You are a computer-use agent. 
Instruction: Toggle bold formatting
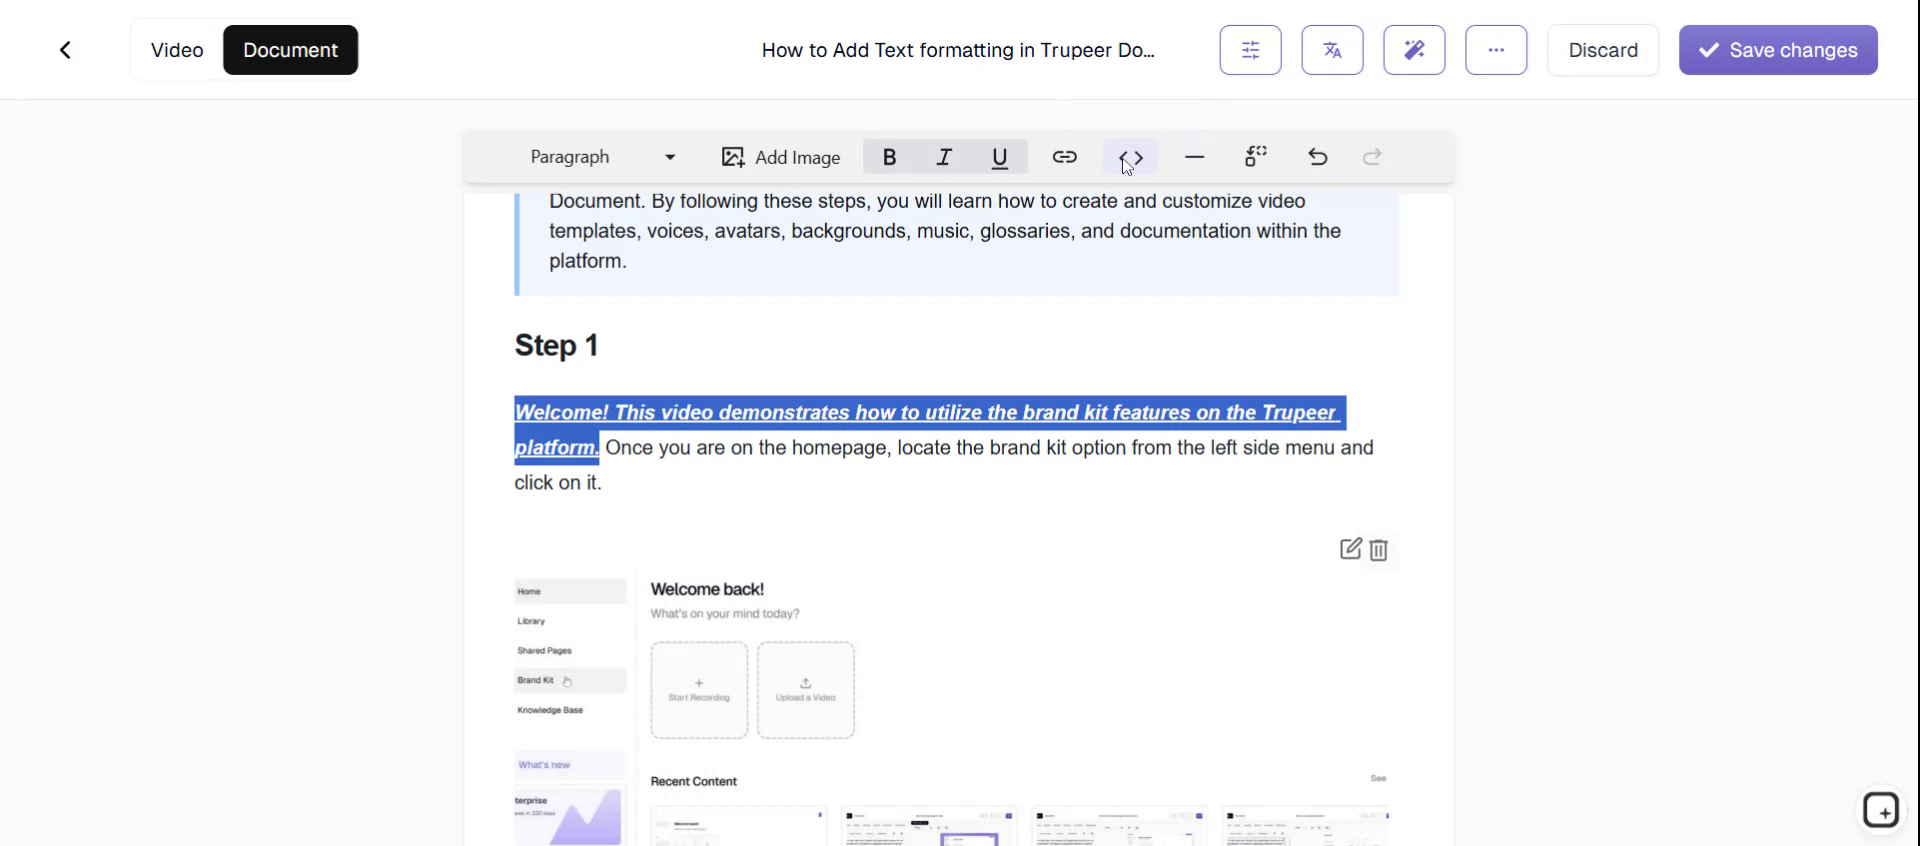point(889,157)
